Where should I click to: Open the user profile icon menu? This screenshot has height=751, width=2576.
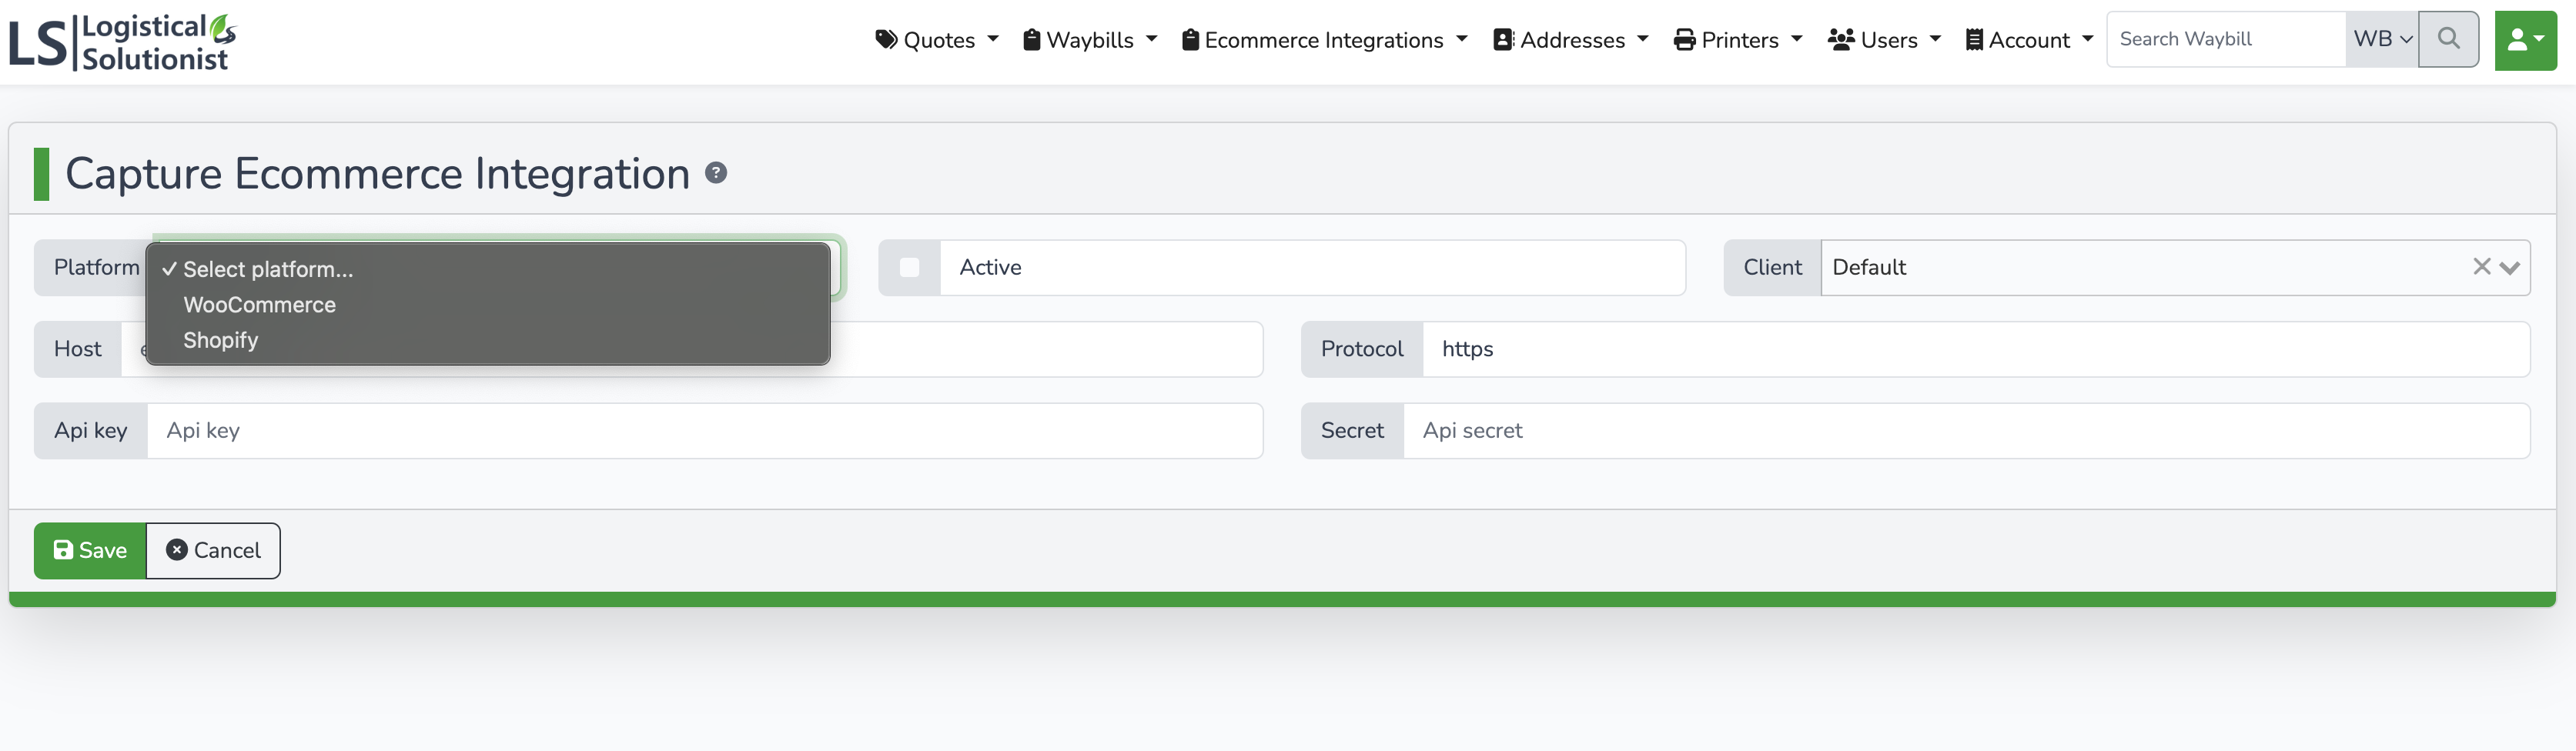(2525, 39)
